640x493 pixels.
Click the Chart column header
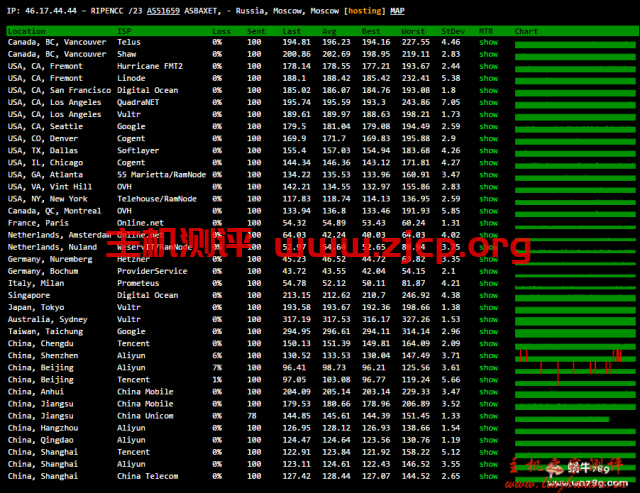click(x=526, y=31)
